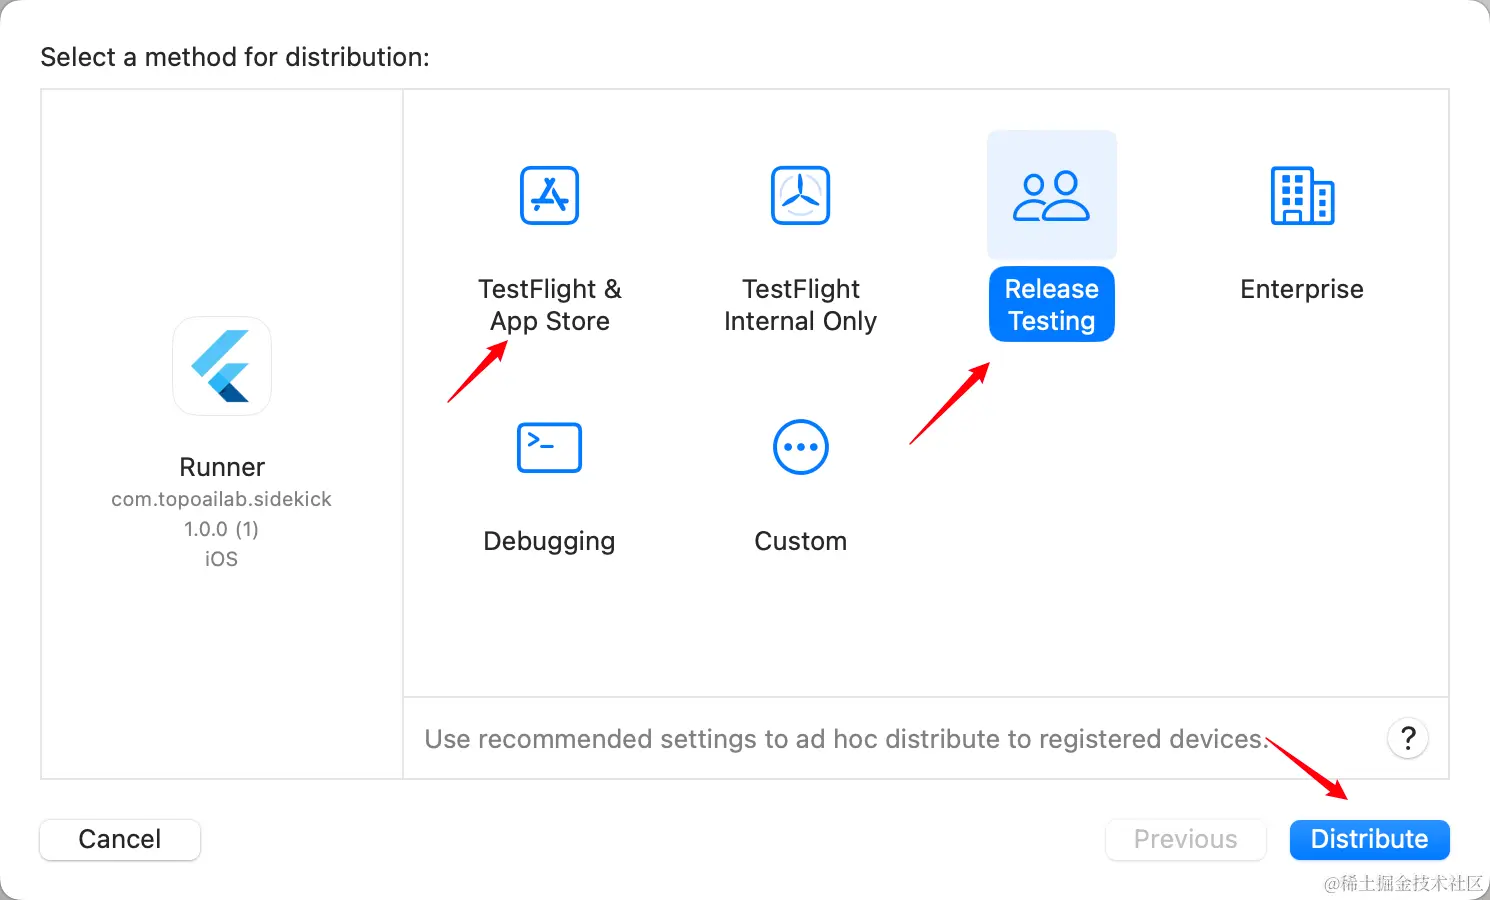Click the "Custom" method label
Screen dimensions: 1490x900
[x=800, y=541]
